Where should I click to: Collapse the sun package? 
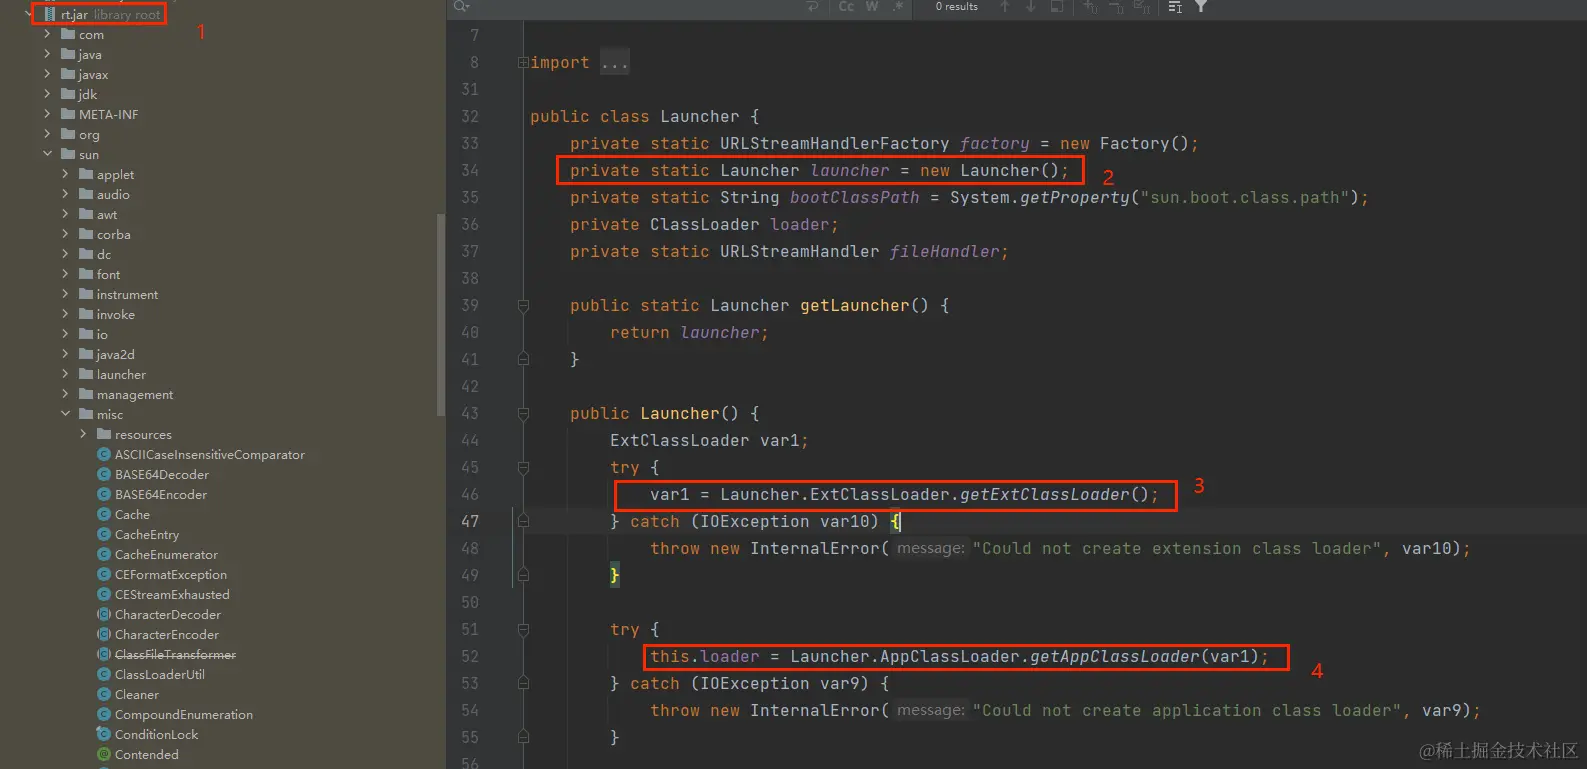tap(47, 154)
